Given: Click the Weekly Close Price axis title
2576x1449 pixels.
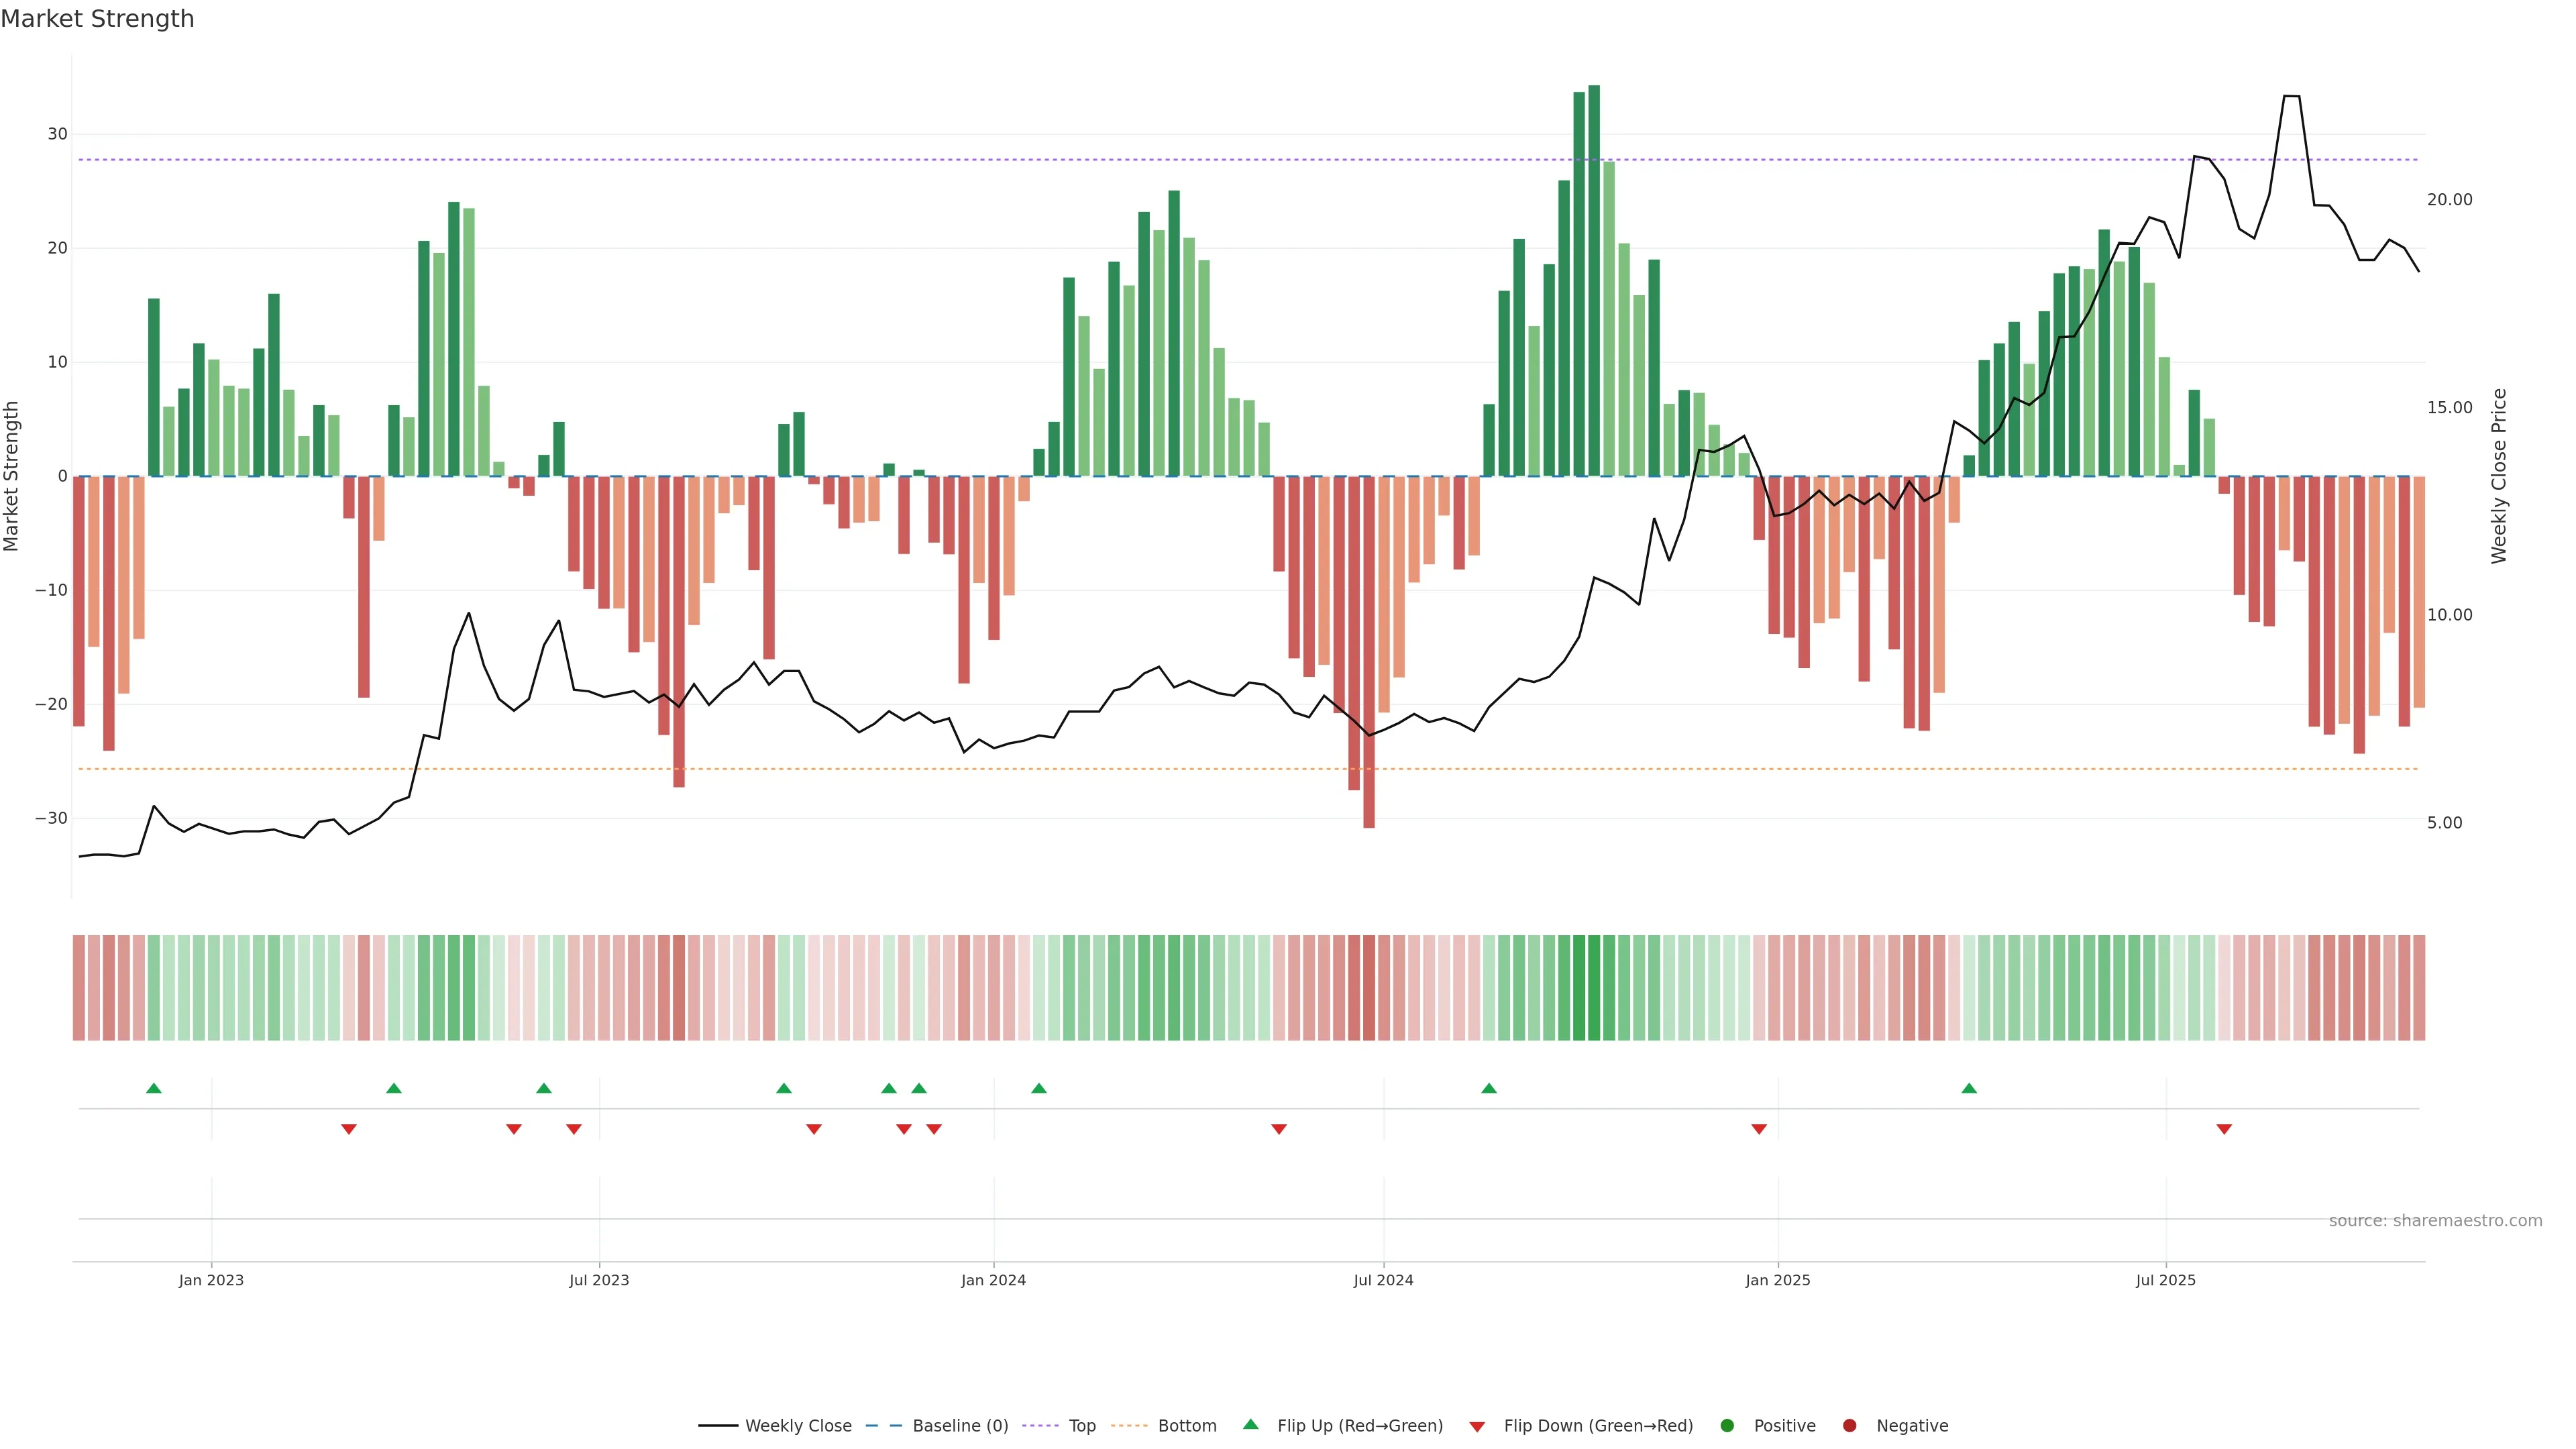Looking at the screenshot, I should tap(2499, 476).
